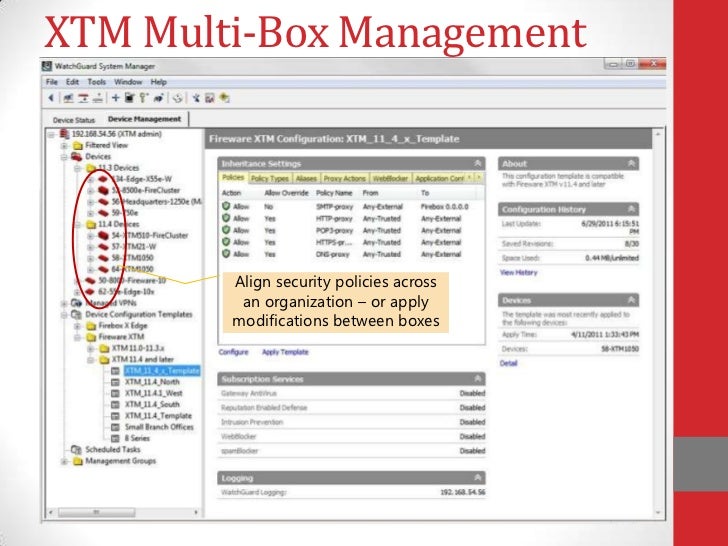The height and width of the screenshot is (546, 728).
Task: Collapse the About panel
Action: (x=631, y=163)
